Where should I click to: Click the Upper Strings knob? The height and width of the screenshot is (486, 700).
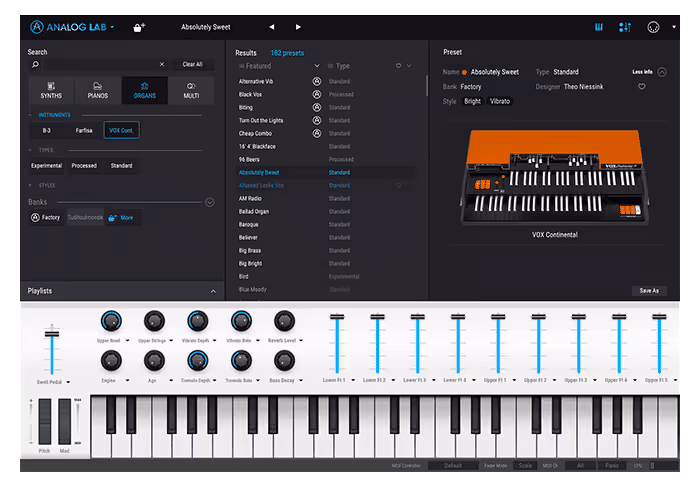click(154, 321)
